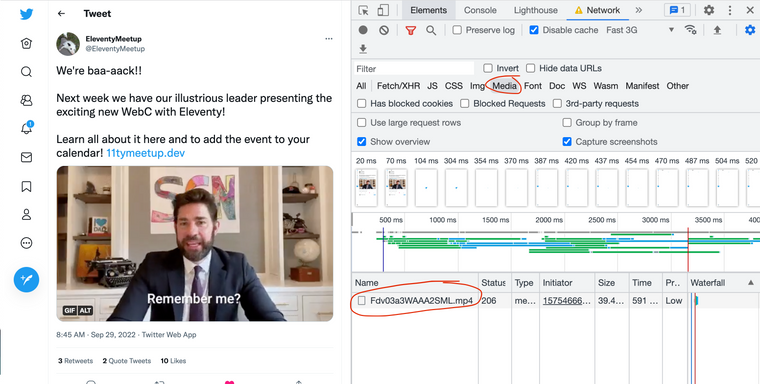
Task: Switch to the Console tab
Action: tap(480, 10)
